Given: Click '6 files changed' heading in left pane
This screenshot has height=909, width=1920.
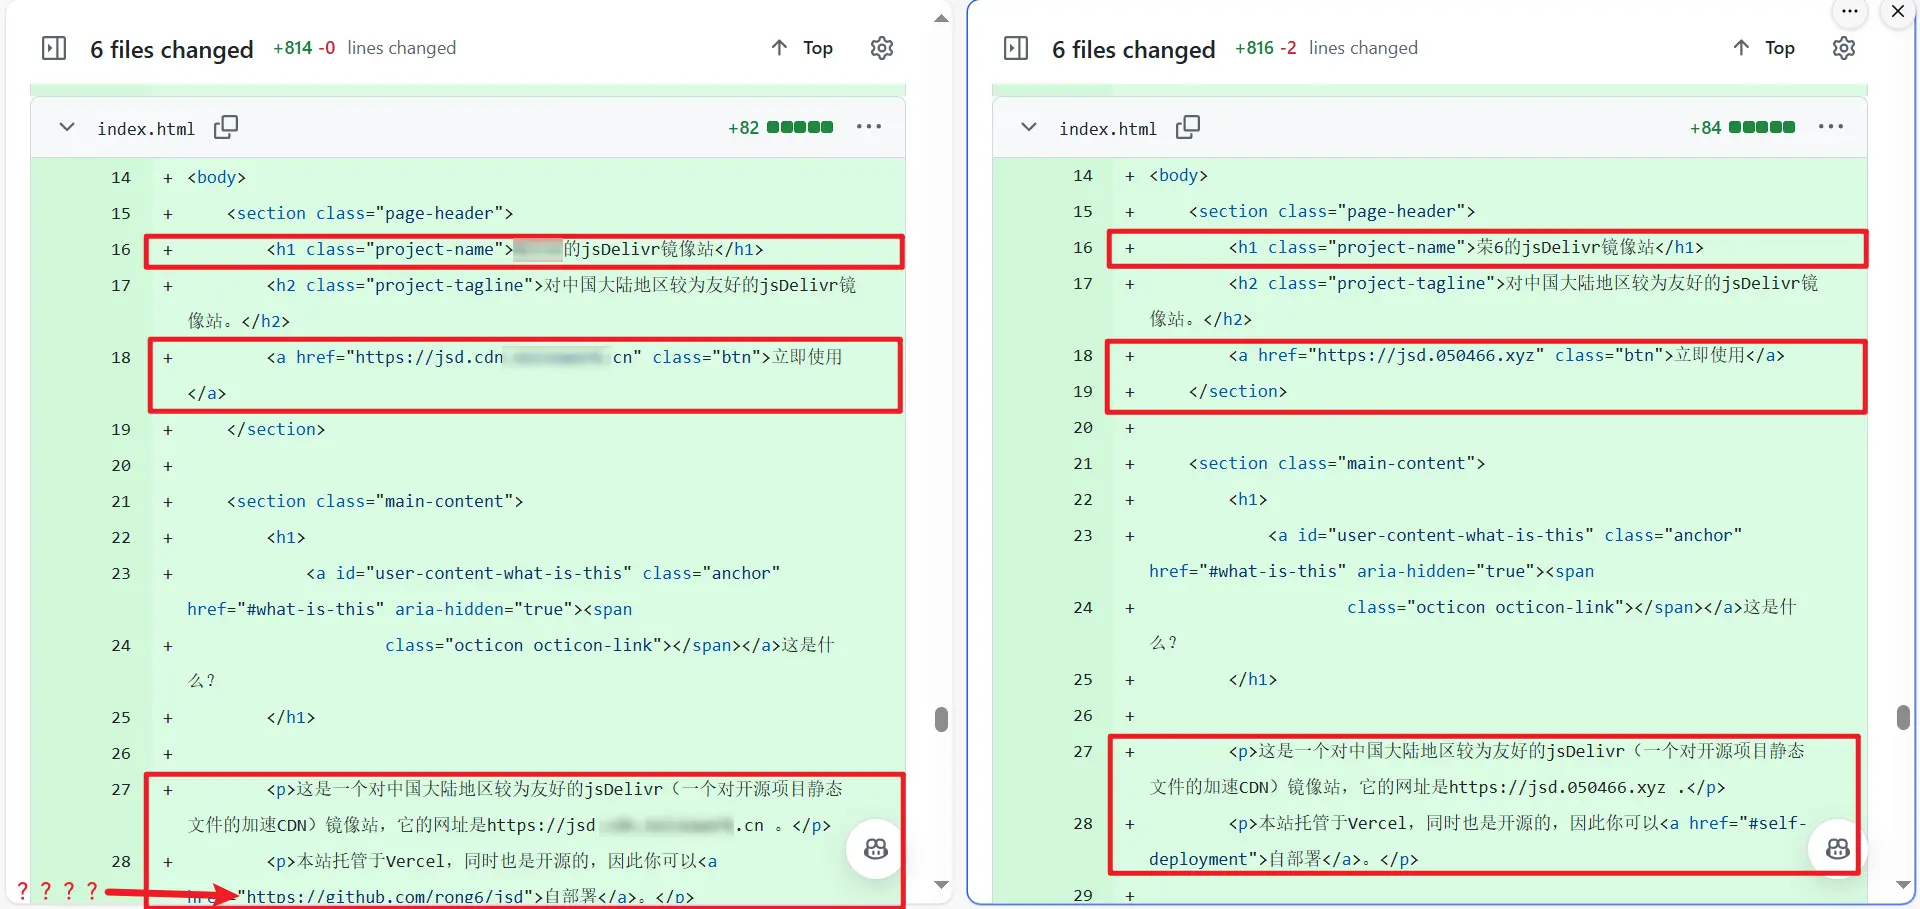Looking at the screenshot, I should point(172,49).
